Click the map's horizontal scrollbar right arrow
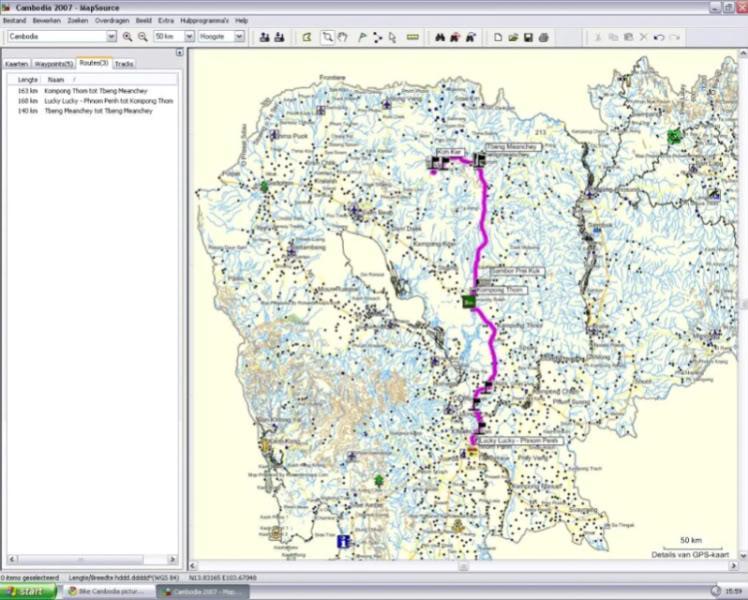 pyautogui.click(x=734, y=566)
